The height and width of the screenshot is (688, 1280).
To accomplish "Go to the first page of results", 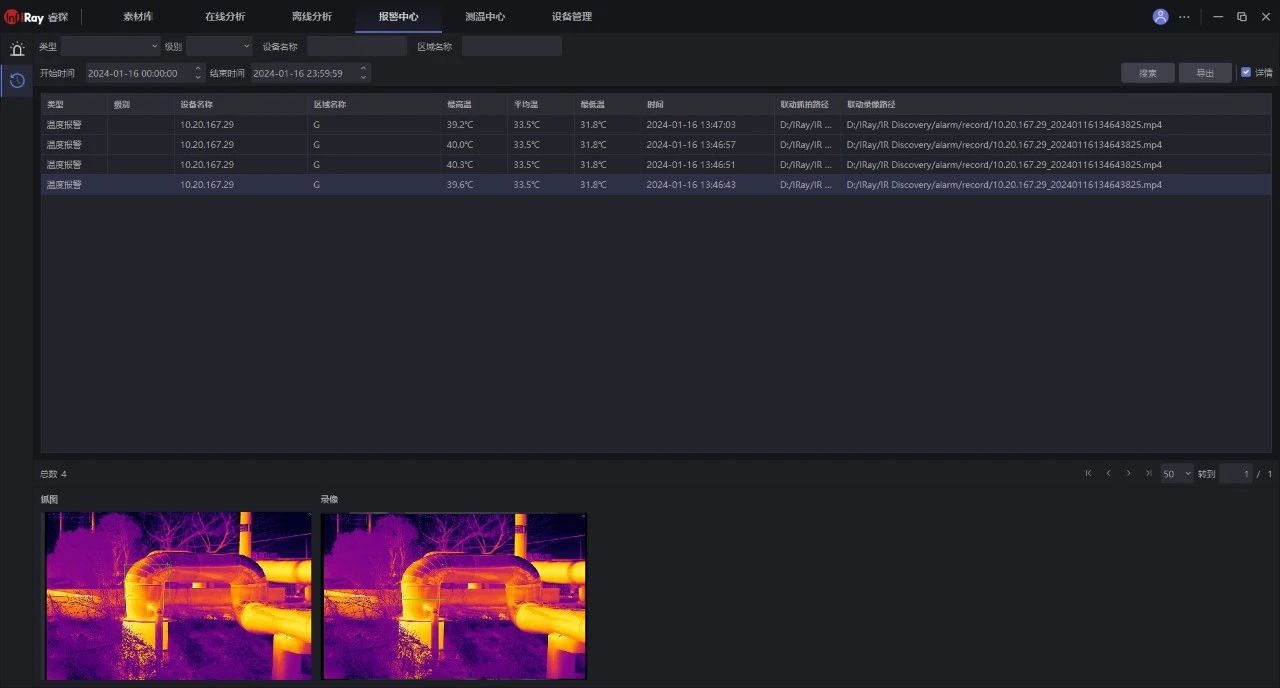I will (1088, 473).
